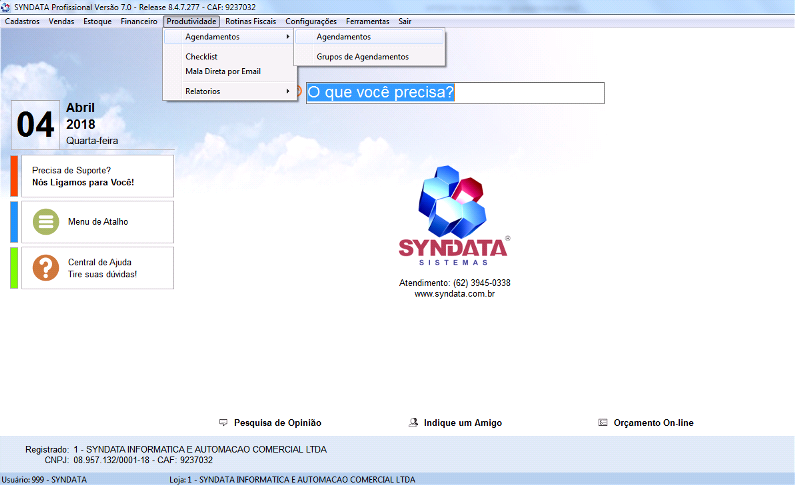Viewport: 795px width, 485px height.
Task: Open the Configurações menu
Action: pos(311,21)
